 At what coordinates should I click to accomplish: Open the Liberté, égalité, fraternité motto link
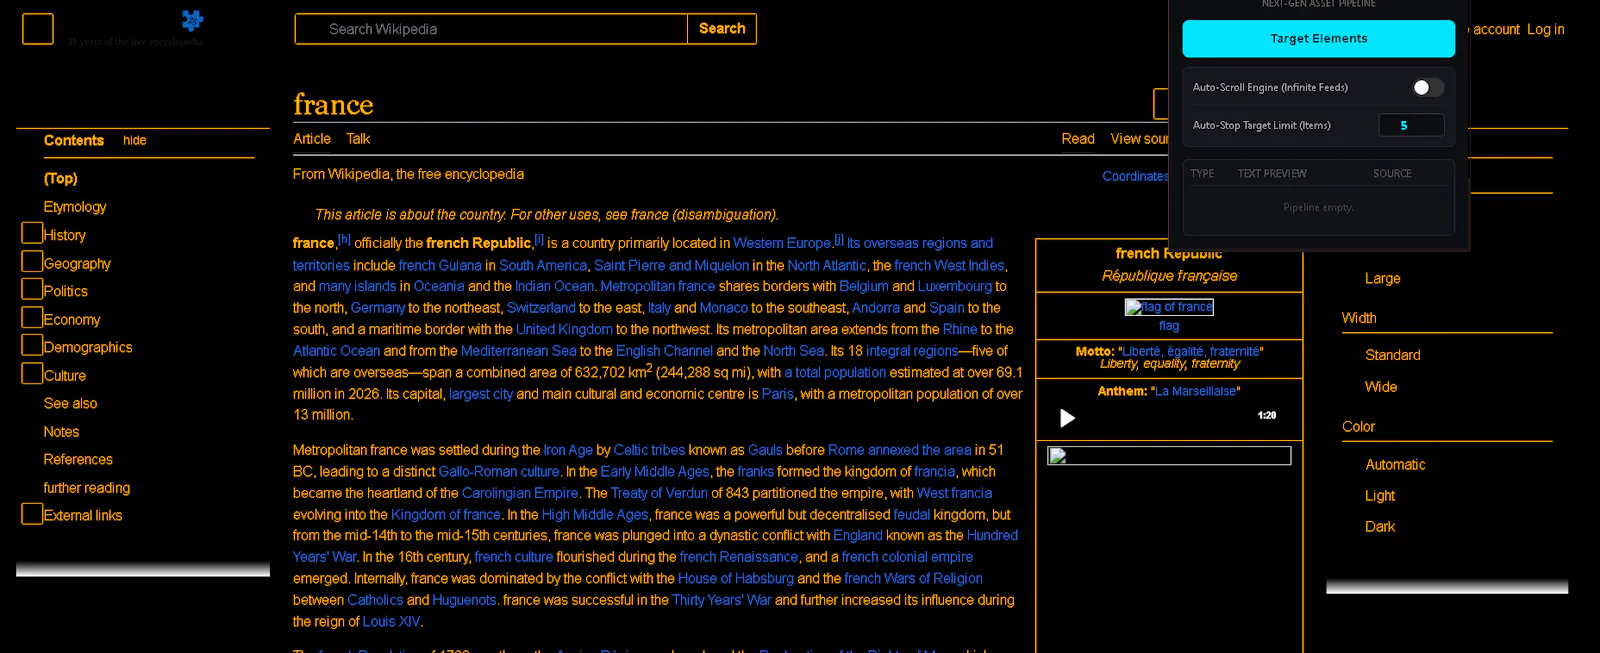click(1190, 351)
